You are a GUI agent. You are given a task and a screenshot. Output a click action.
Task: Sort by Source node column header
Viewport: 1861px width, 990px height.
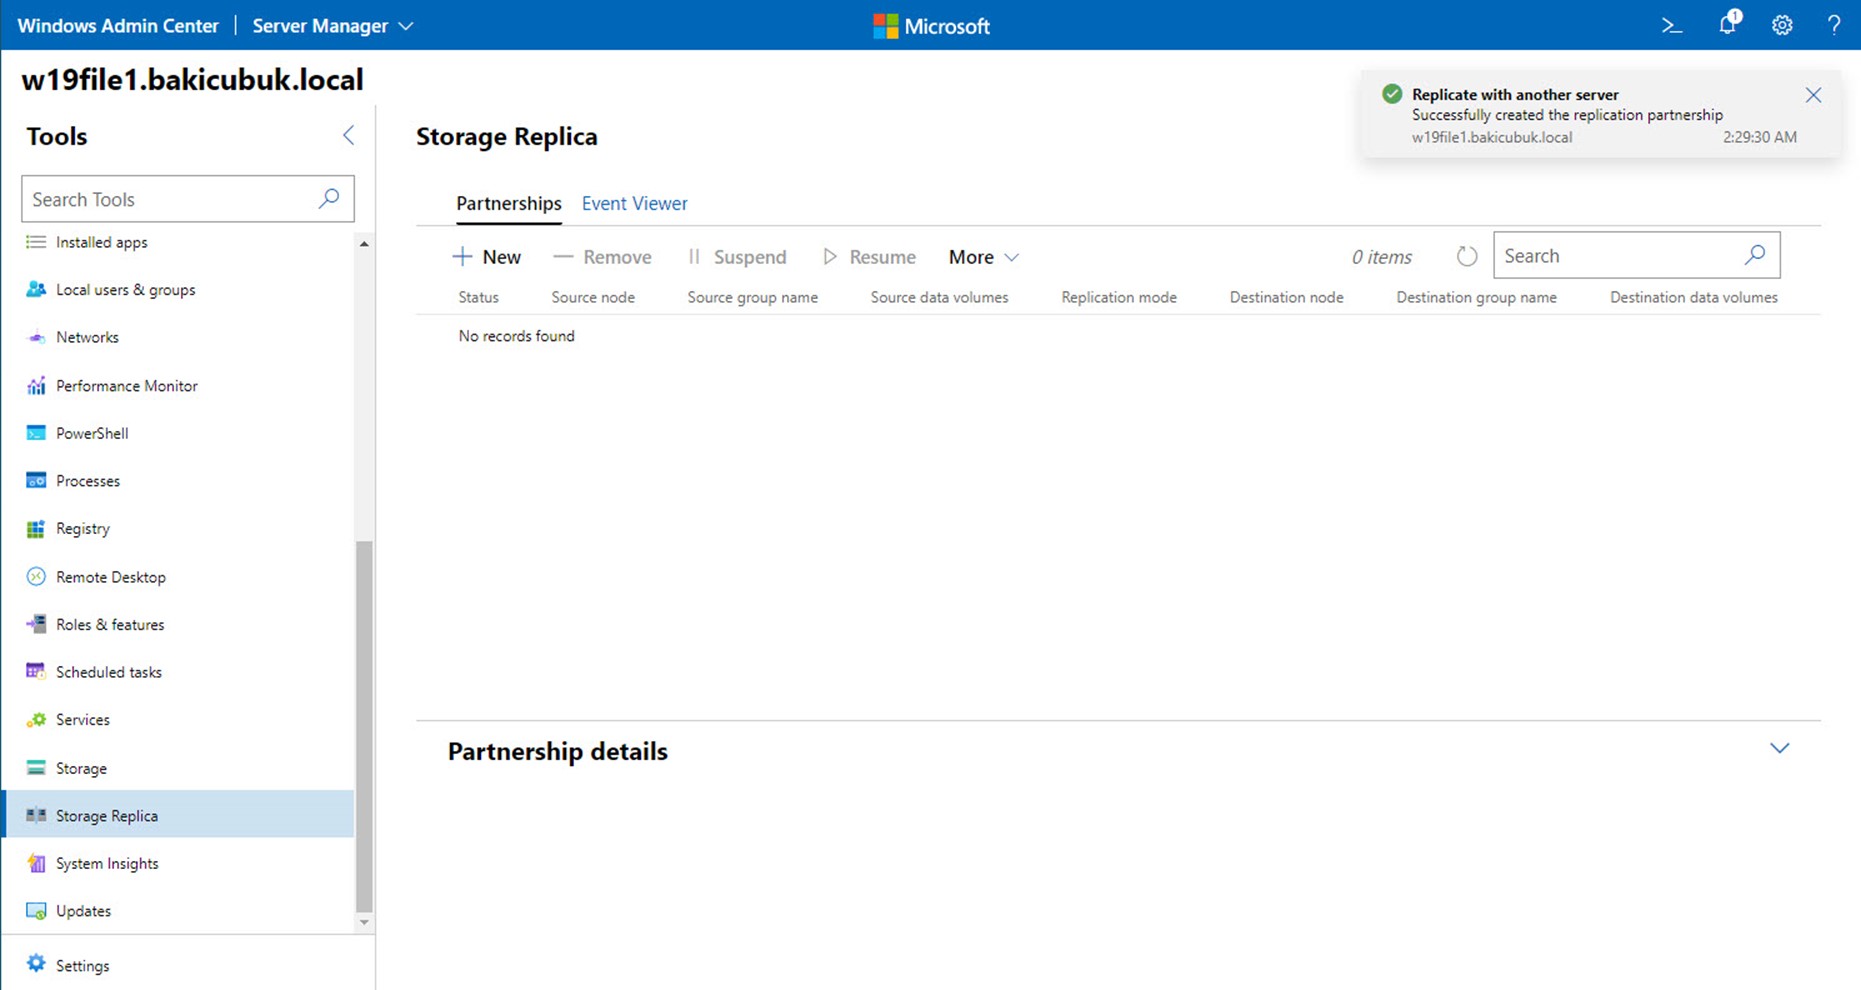pyautogui.click(x=593, y=297)
